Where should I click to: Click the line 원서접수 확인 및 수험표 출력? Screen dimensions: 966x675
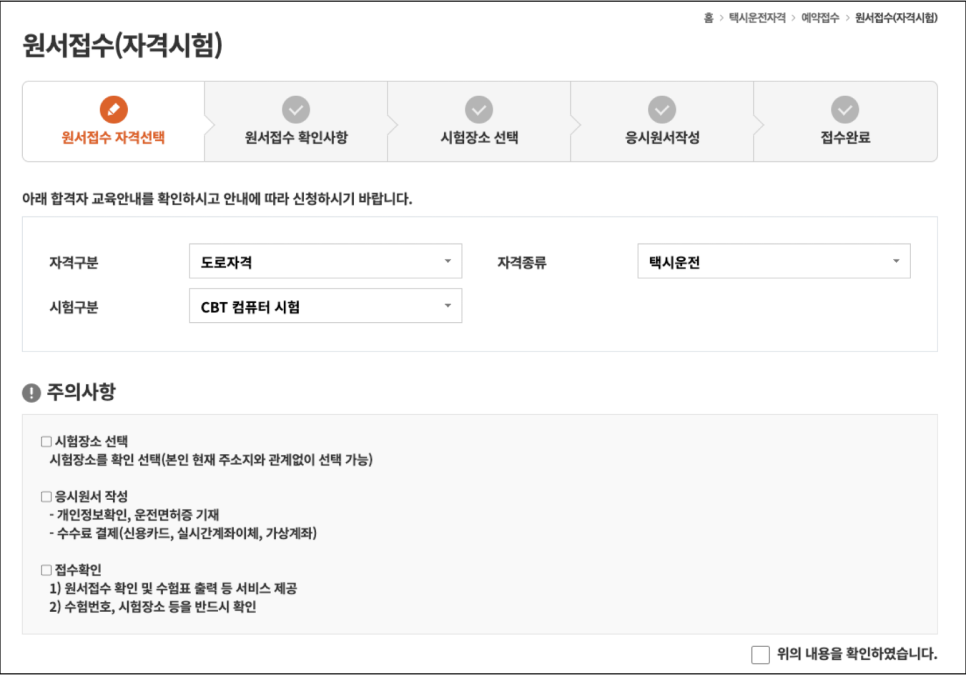173,588
